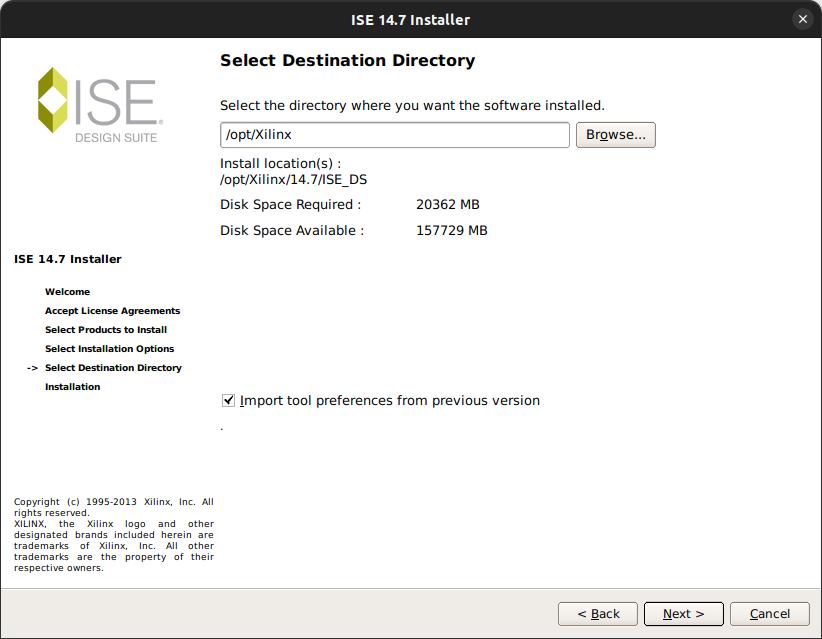Click the window title ISE 14.7 Installer
Image resolution: width=822 pixels, height=639 pixels.
(410, 20)
